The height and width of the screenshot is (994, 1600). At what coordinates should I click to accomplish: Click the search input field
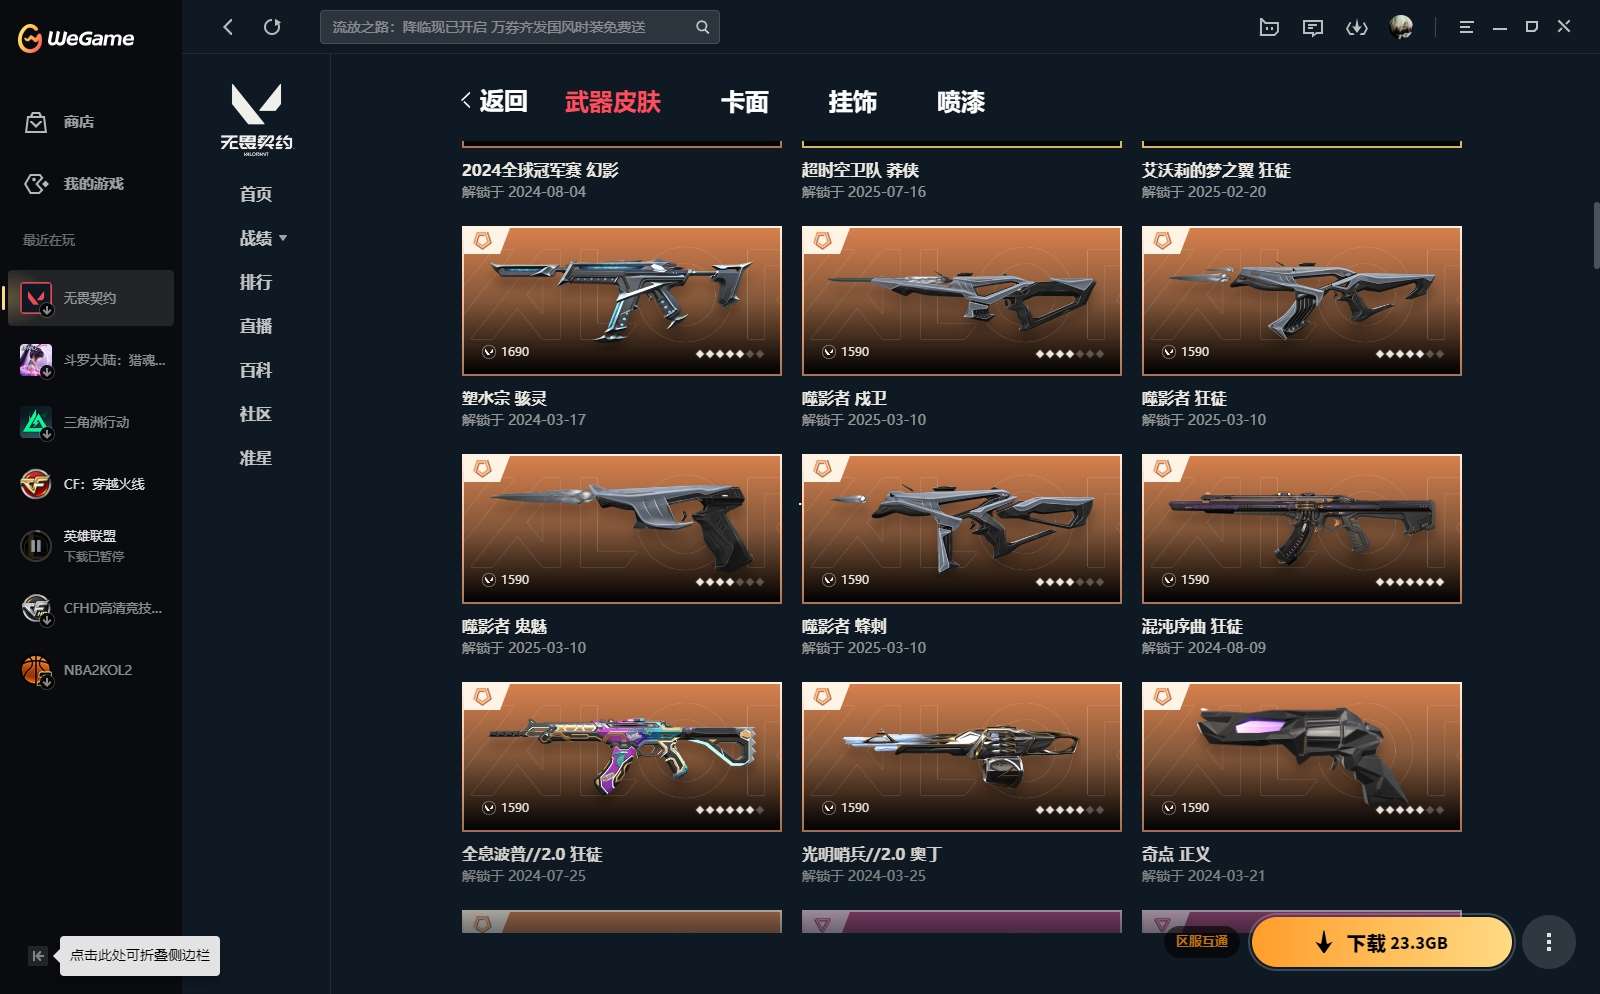coord(508,27)
